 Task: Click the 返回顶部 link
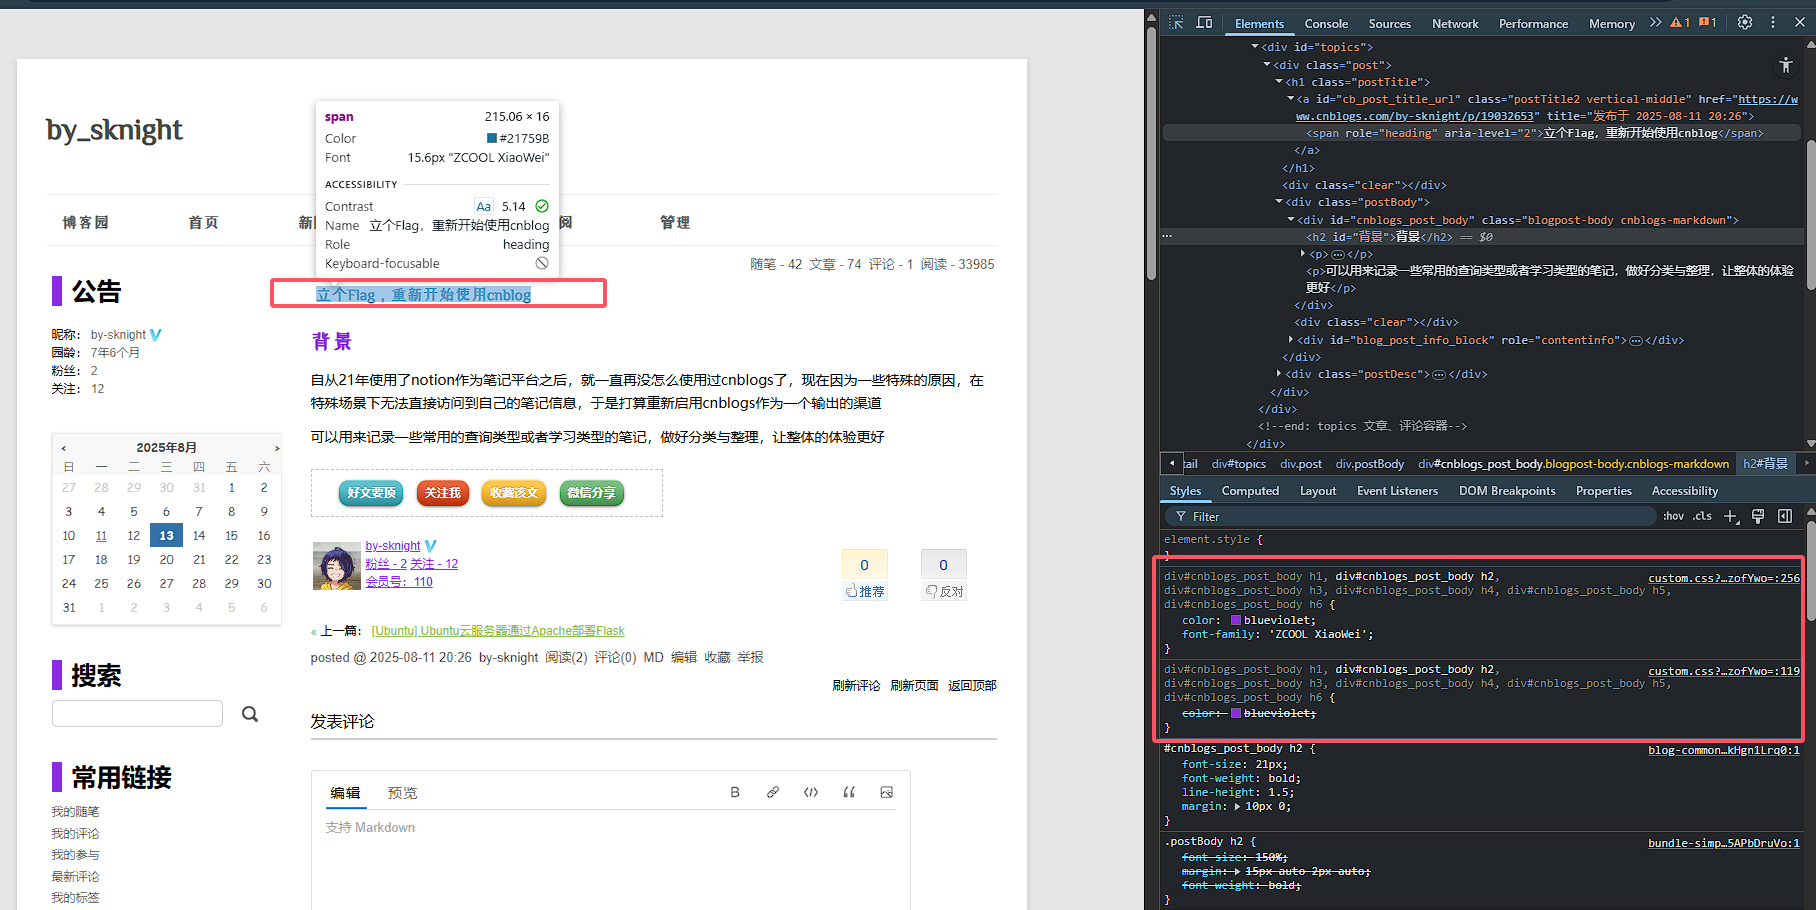[x=972, y=686]
